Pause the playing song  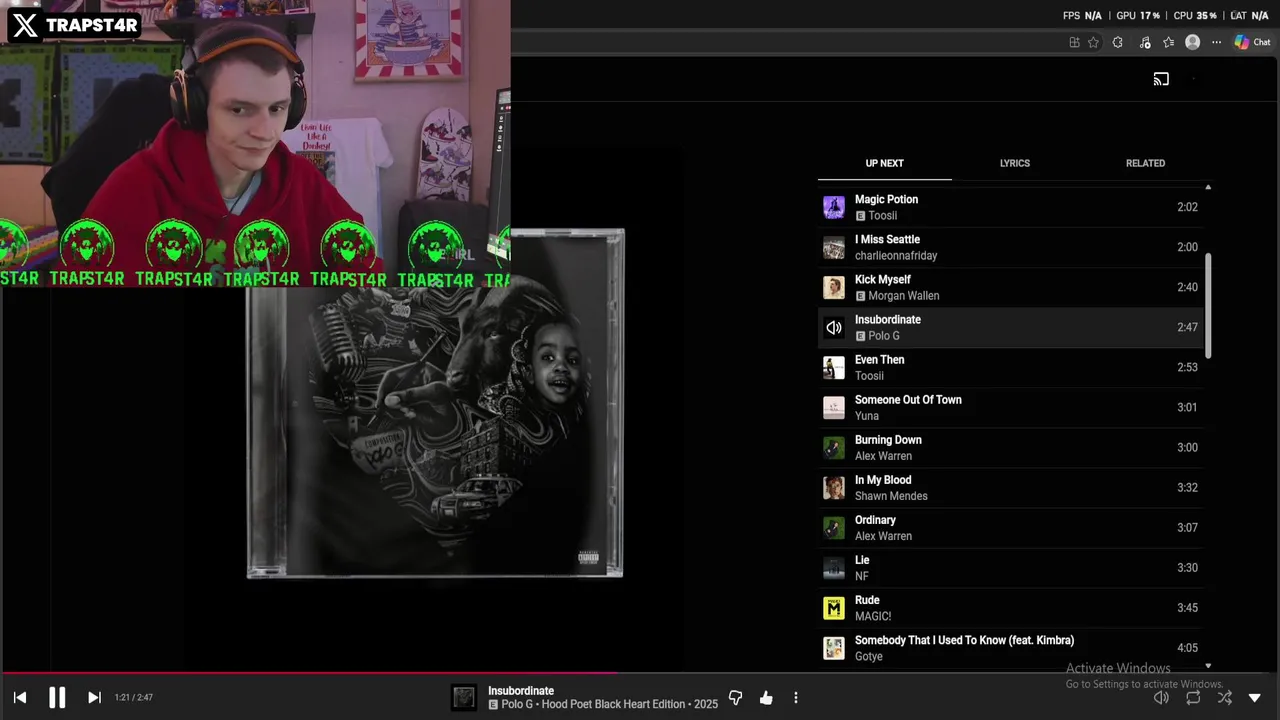click(57, 697)
